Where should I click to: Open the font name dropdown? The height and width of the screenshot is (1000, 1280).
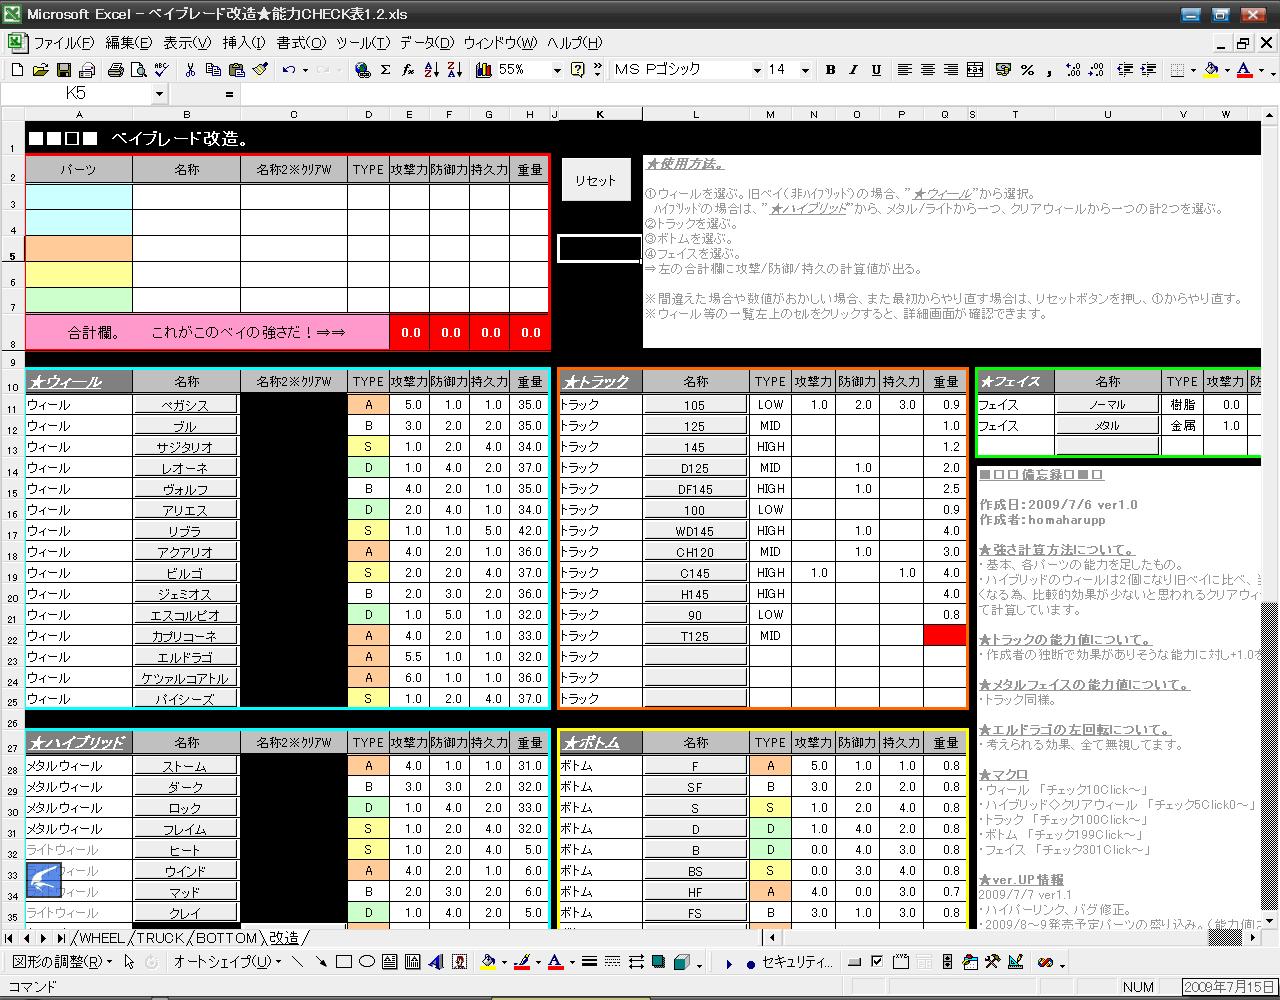point(756,70)
